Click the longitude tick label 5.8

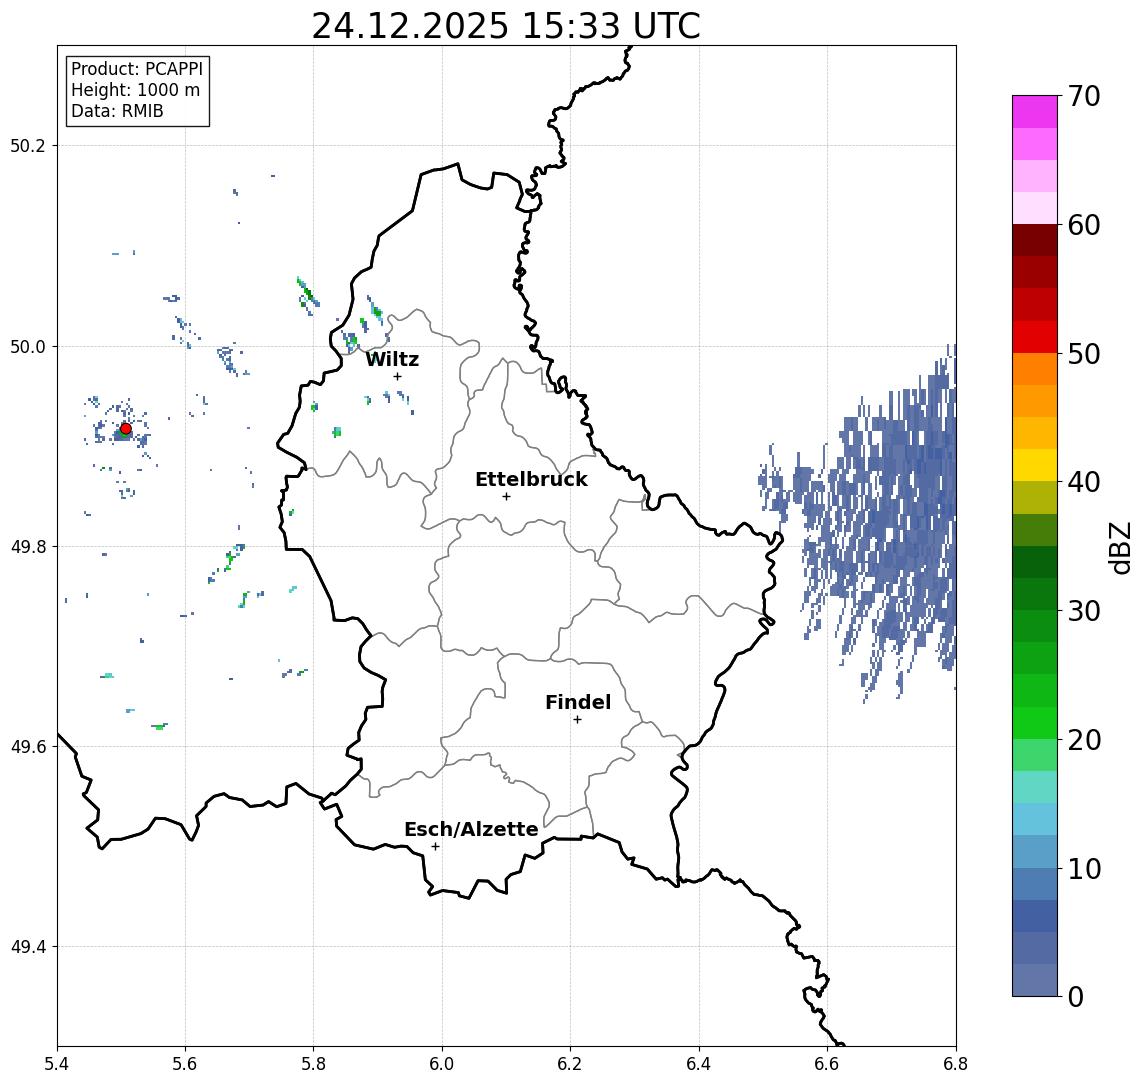click(314, 1064)
